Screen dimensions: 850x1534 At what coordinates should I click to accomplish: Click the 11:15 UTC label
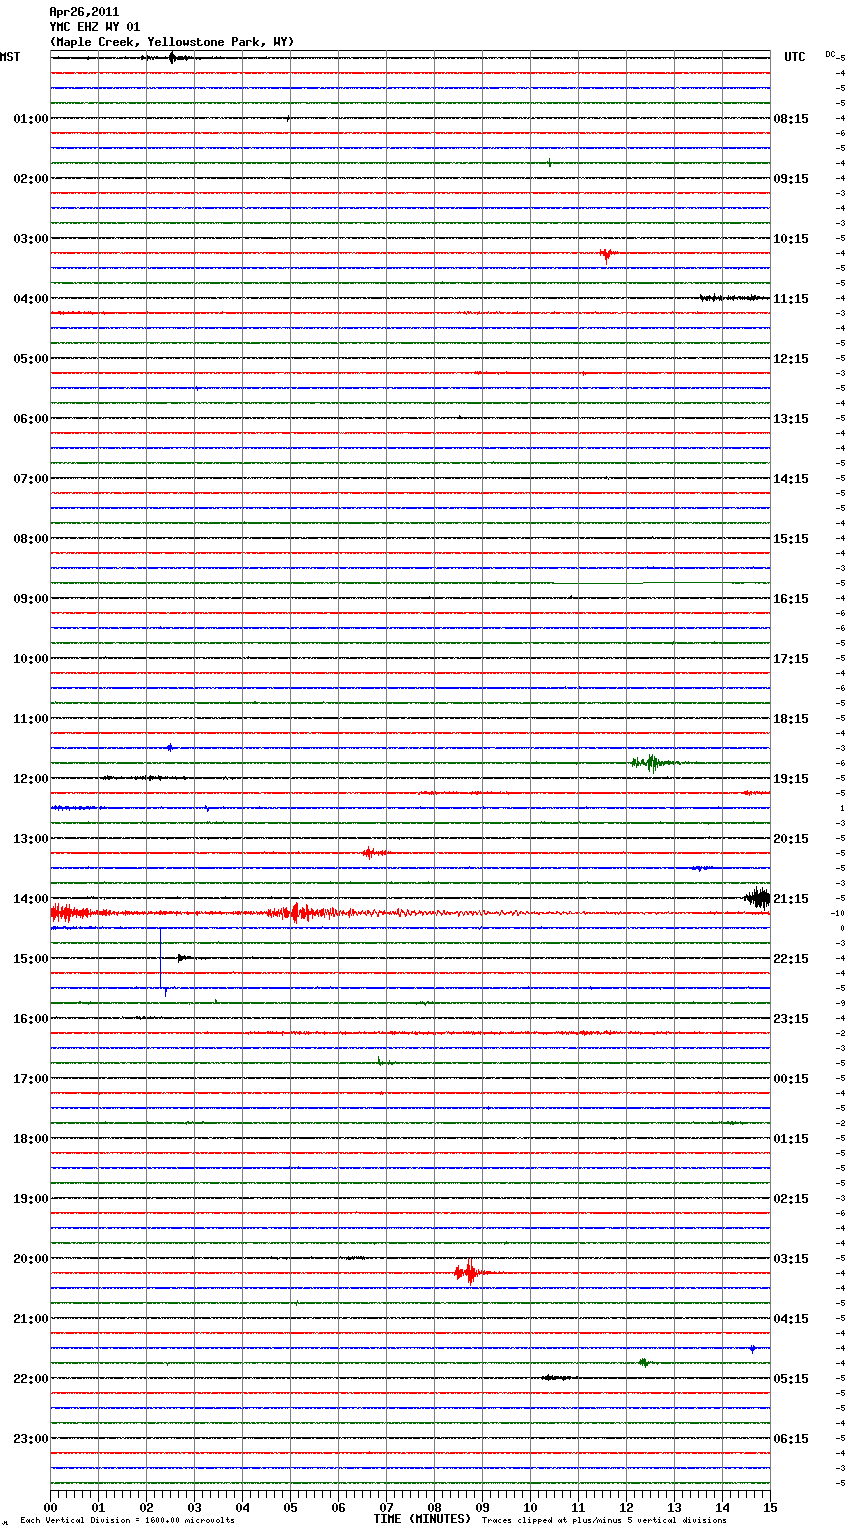[791, 299]
